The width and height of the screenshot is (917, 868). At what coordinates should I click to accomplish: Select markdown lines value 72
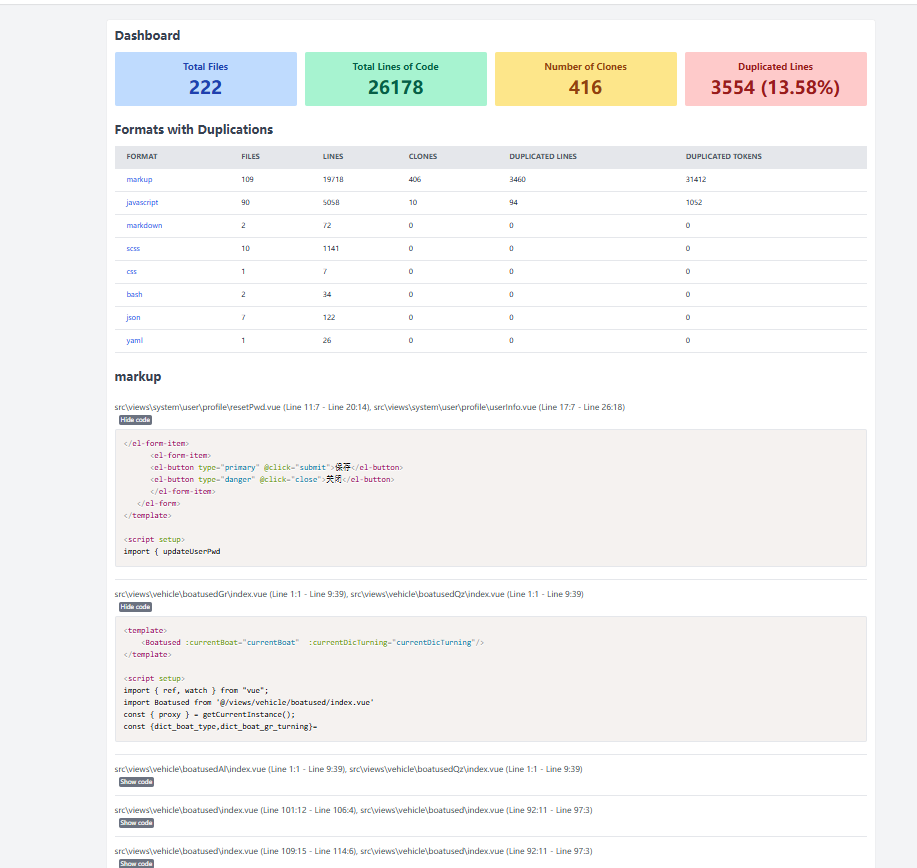pyautogui.click(x=327, y=225)
